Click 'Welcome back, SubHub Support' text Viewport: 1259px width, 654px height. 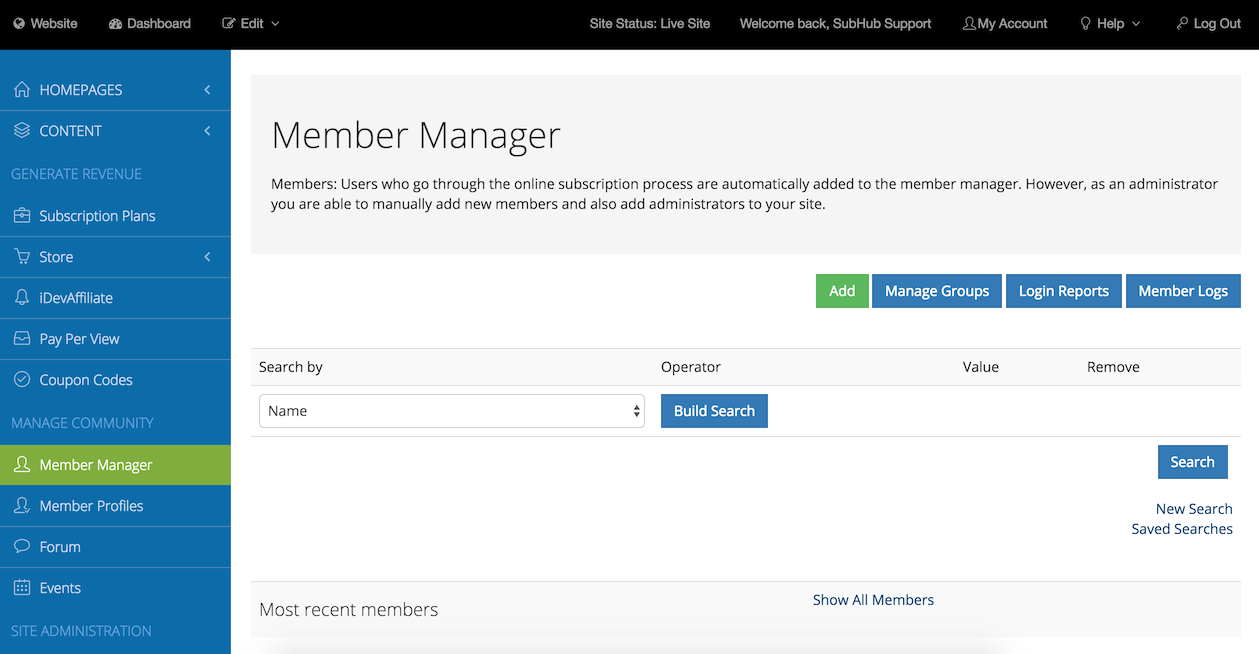pyautogui.click(x=835, y=24)
